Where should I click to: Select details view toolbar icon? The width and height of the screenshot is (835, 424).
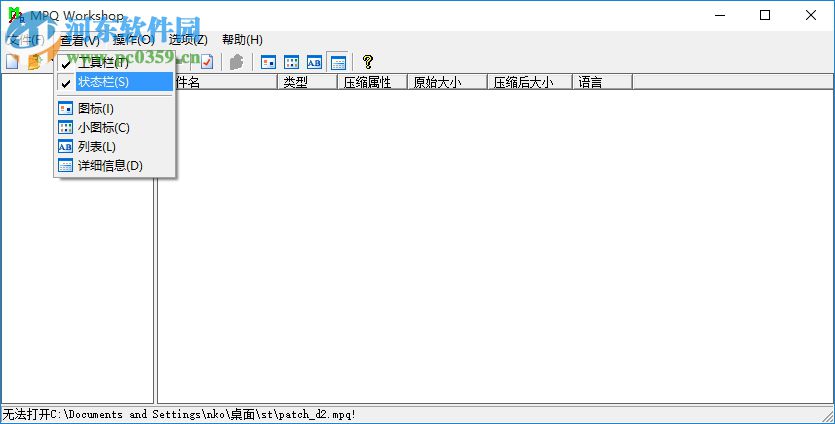tap(338, 62)
